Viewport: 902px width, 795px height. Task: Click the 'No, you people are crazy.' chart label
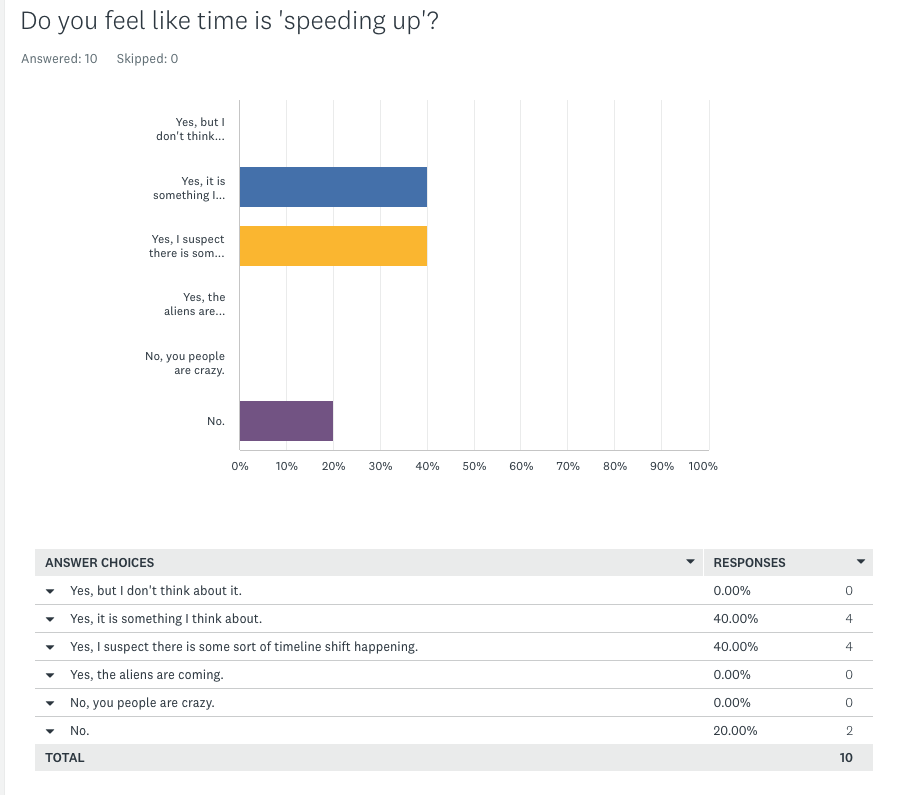pos(185,363)
